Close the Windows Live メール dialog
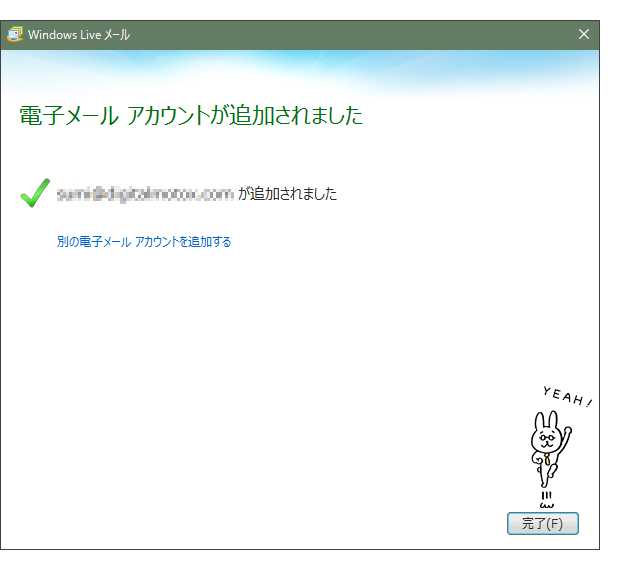 click(x=584, y=34)
